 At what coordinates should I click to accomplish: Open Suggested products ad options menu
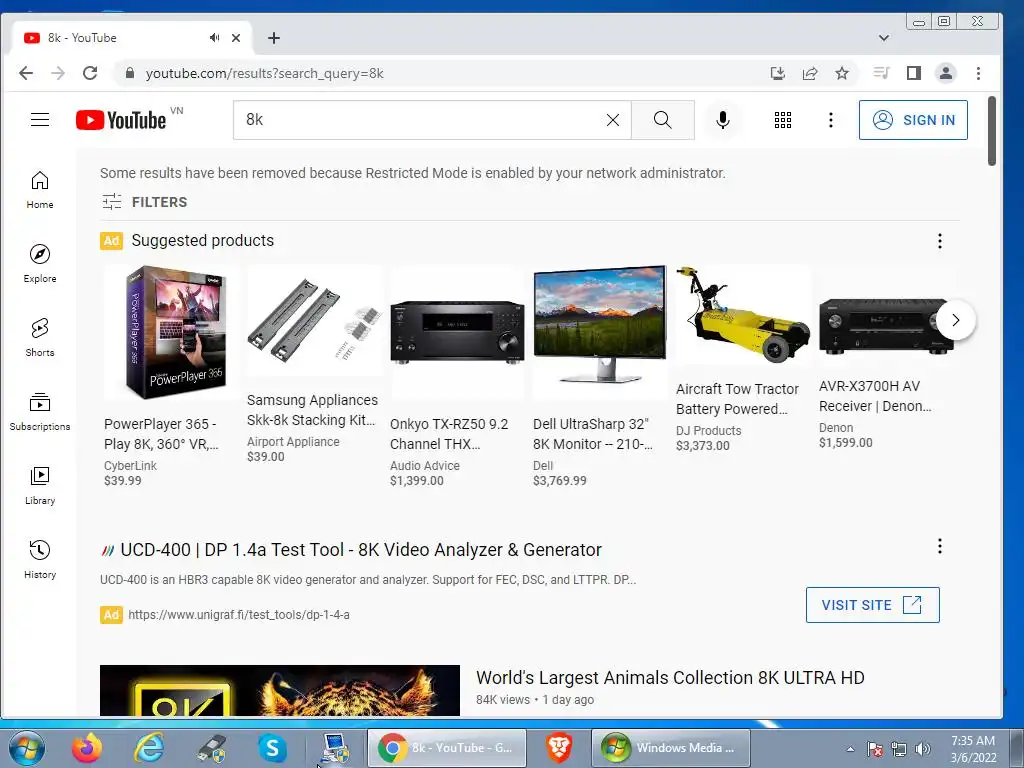940,241
